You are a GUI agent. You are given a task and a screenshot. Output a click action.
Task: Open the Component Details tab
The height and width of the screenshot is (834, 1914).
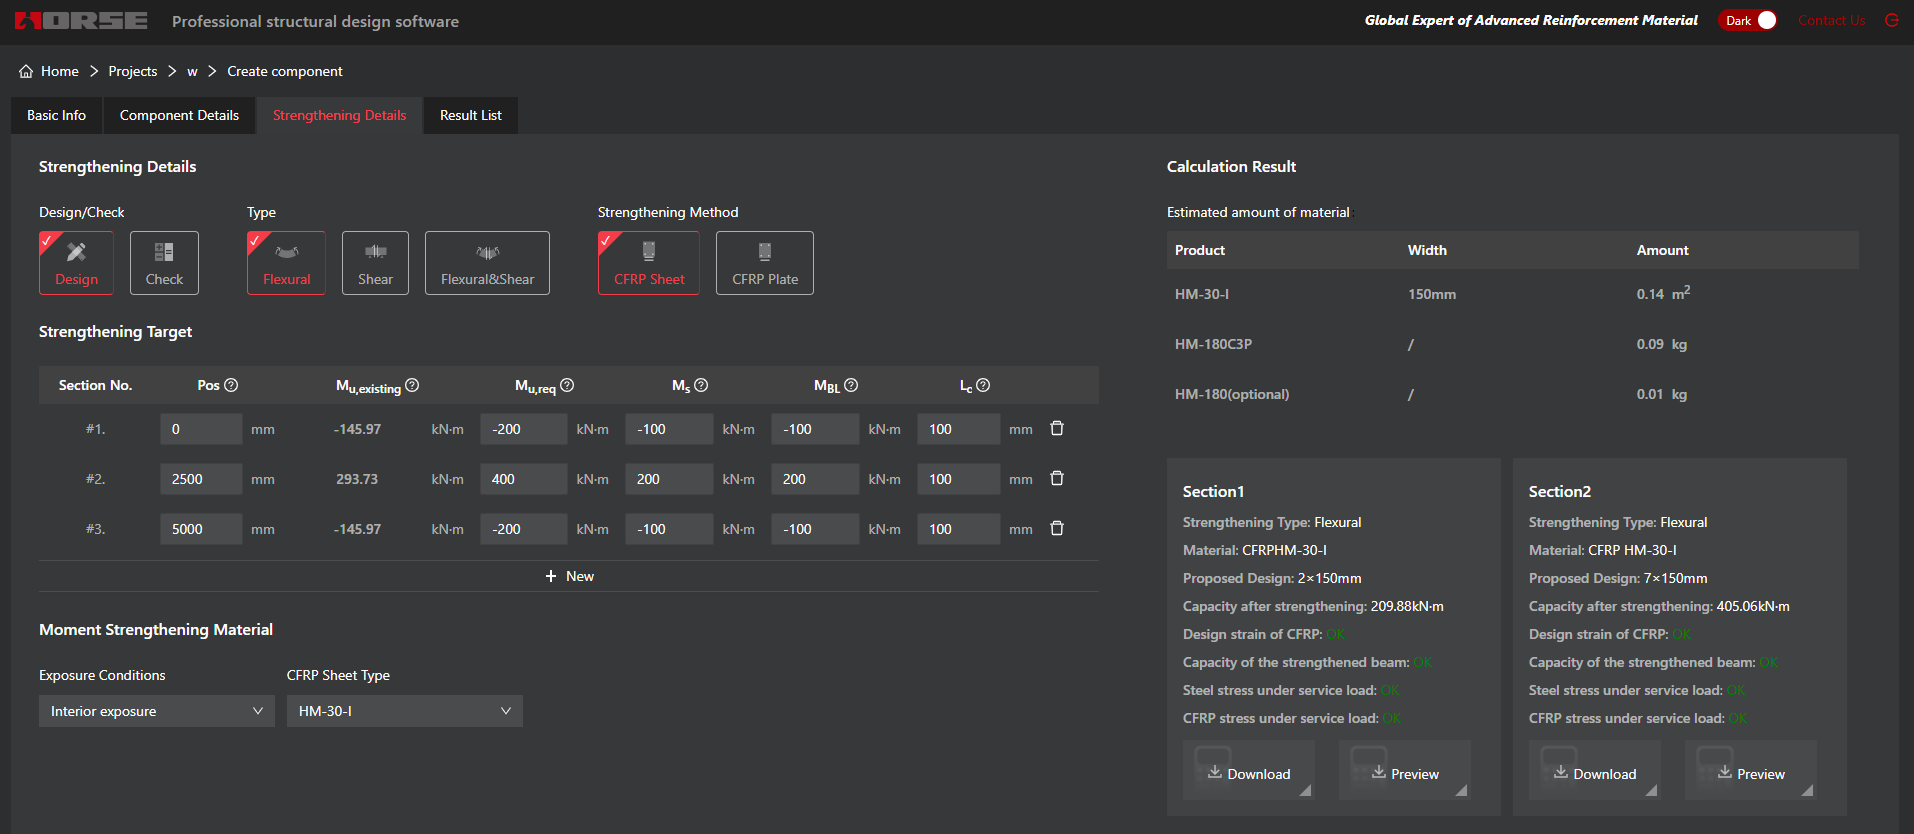point(179,115)
